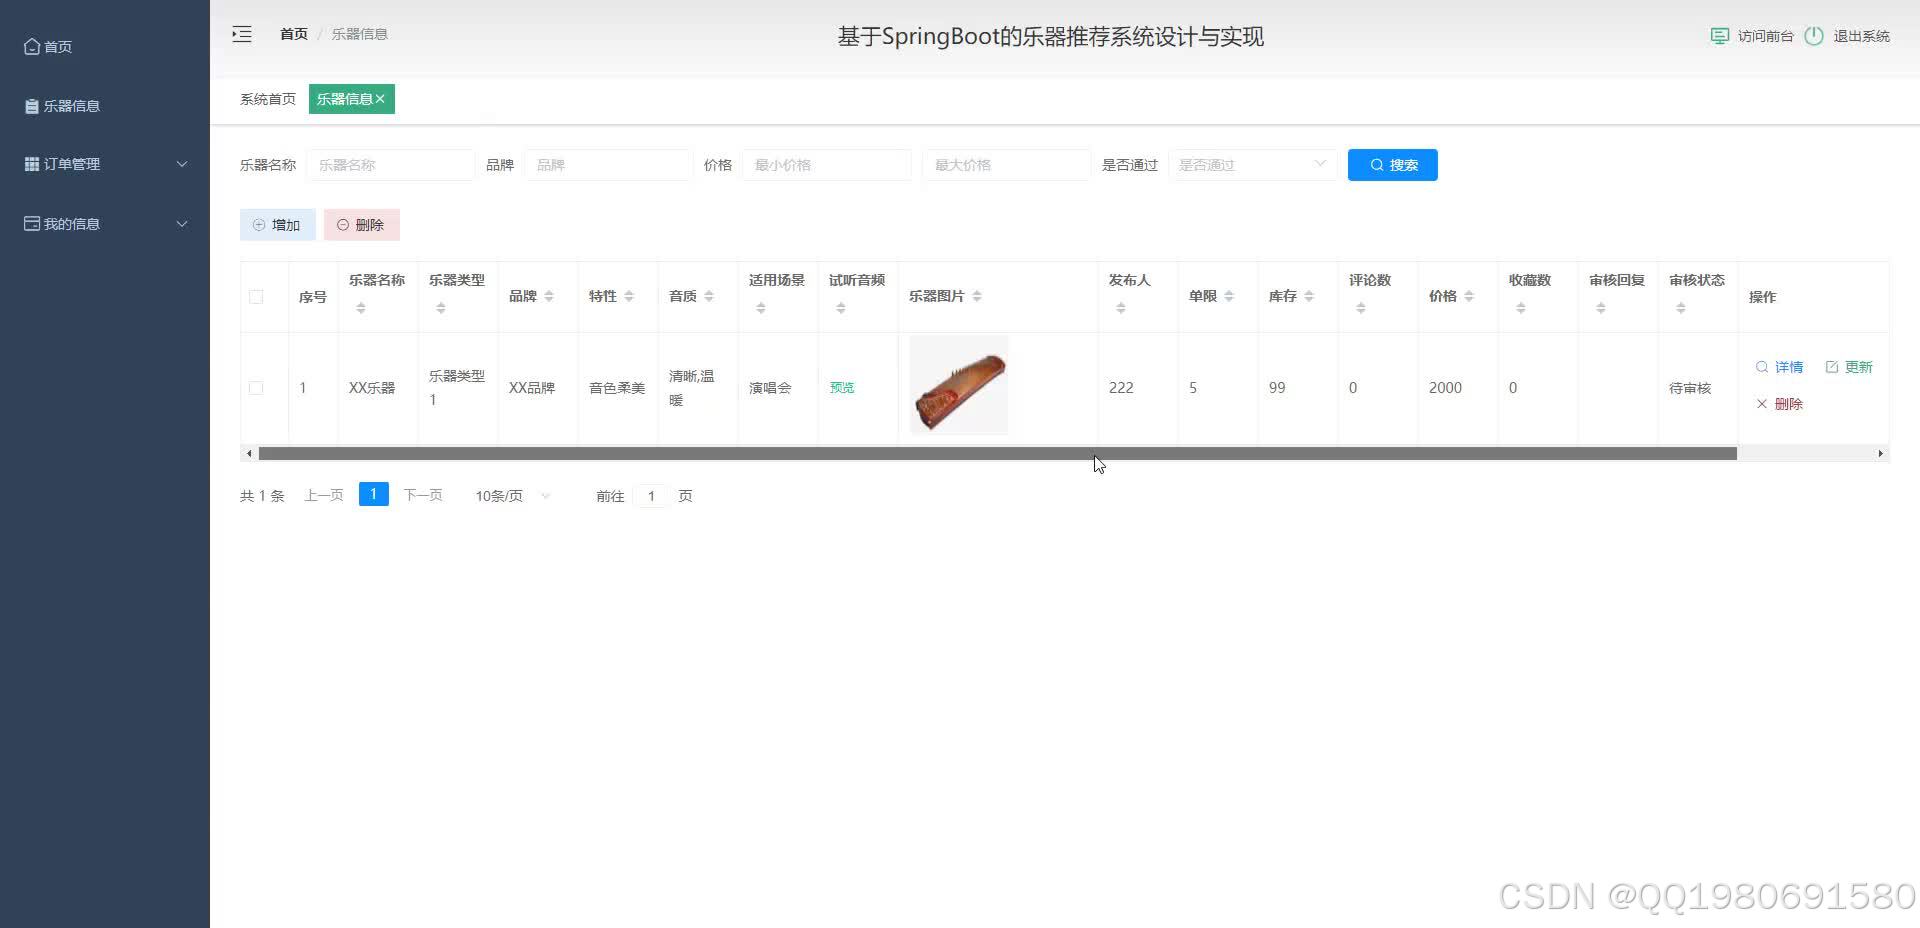The height and width of the screenshot is (928, 1920).
Task: Open the 10条/页 page size dropdown
Action: coord(510,495)
